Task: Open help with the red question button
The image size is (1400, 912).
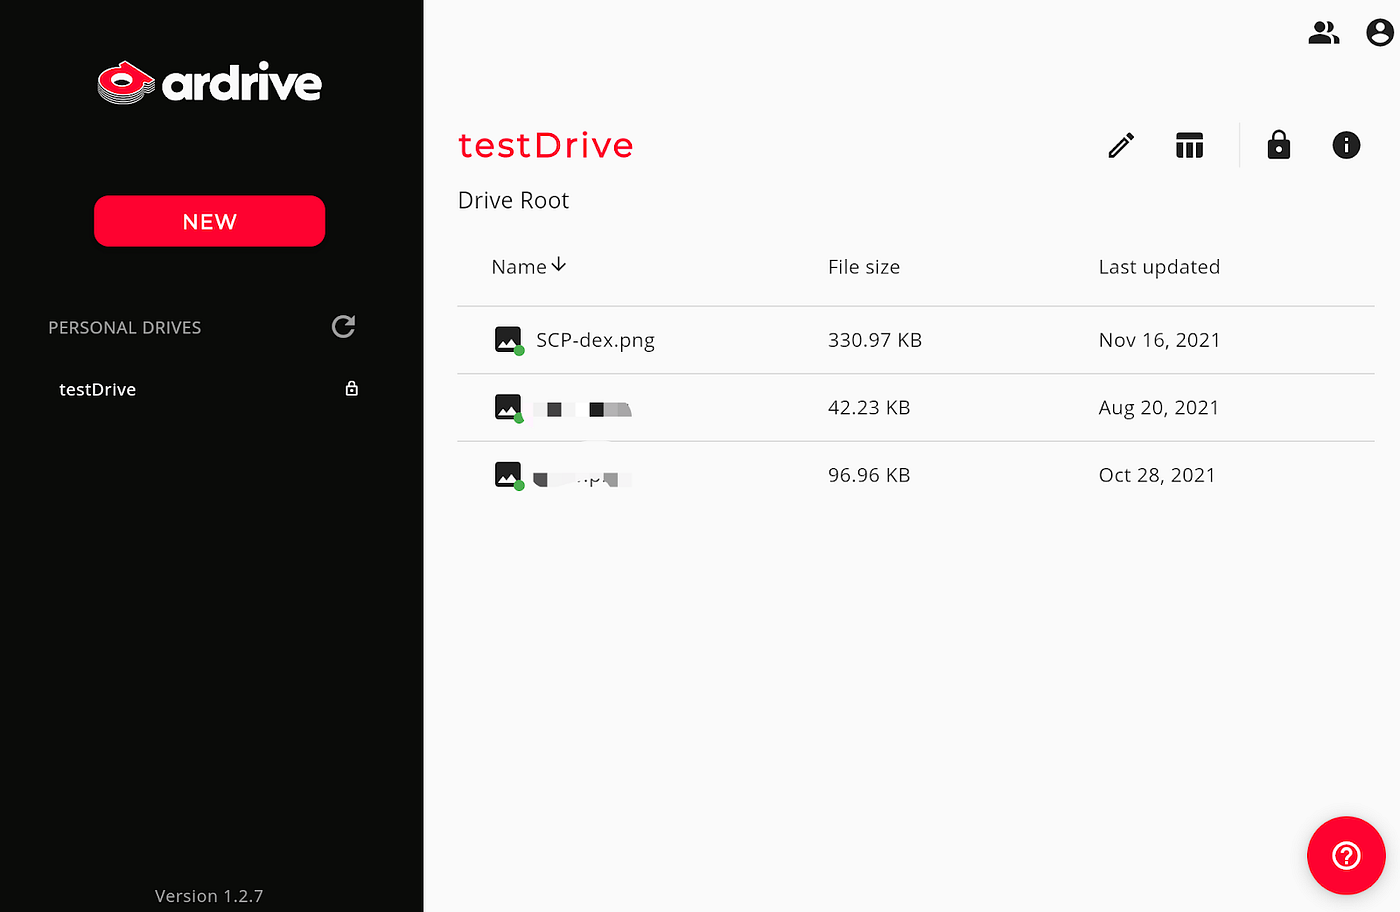Action: point(1346,855)
